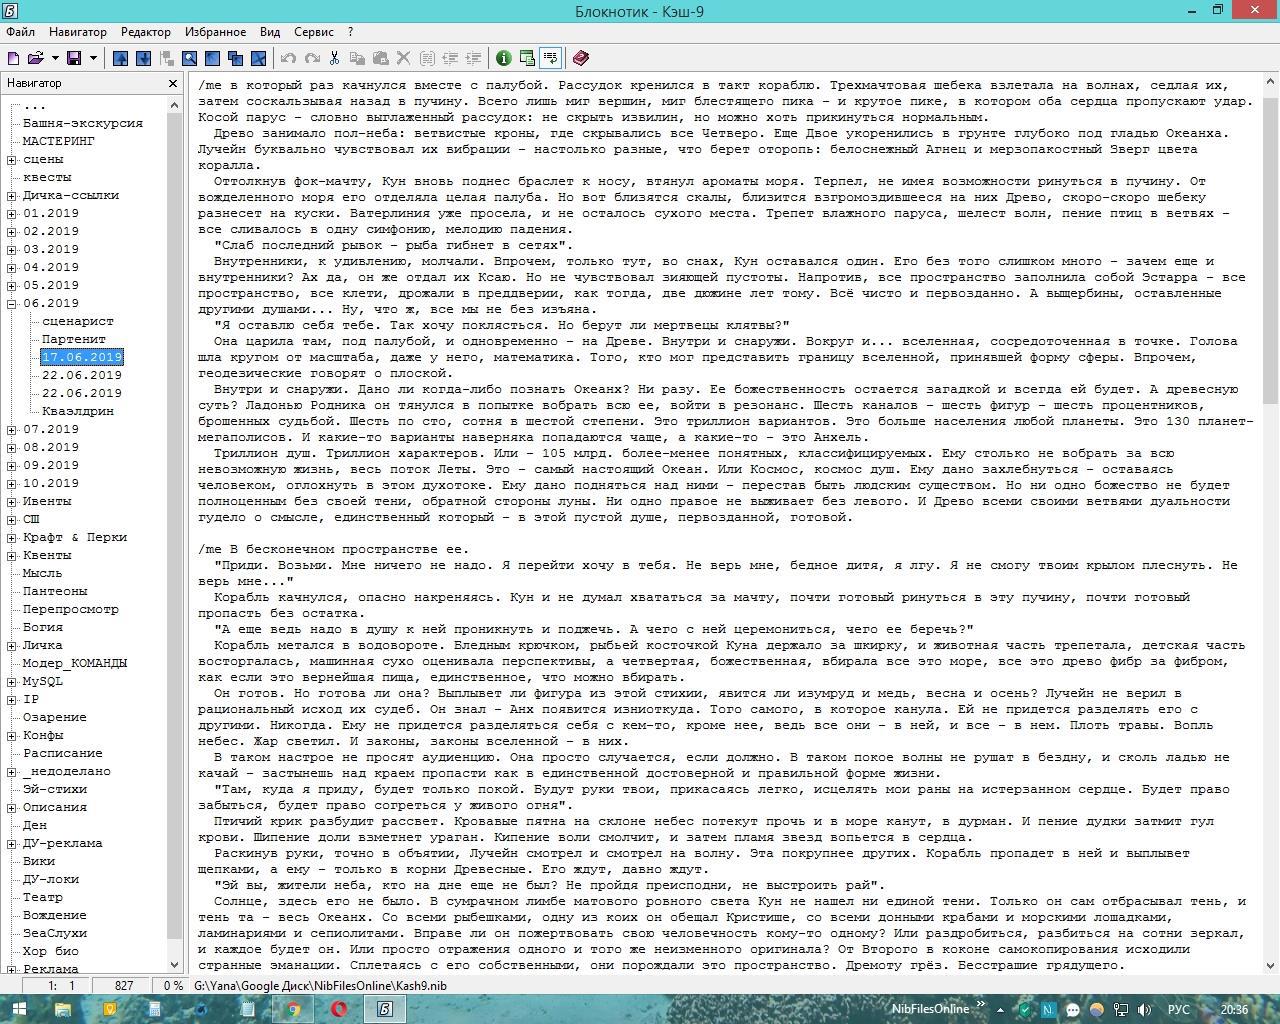Open the Навигатор menu

click(x=77, y=32)
